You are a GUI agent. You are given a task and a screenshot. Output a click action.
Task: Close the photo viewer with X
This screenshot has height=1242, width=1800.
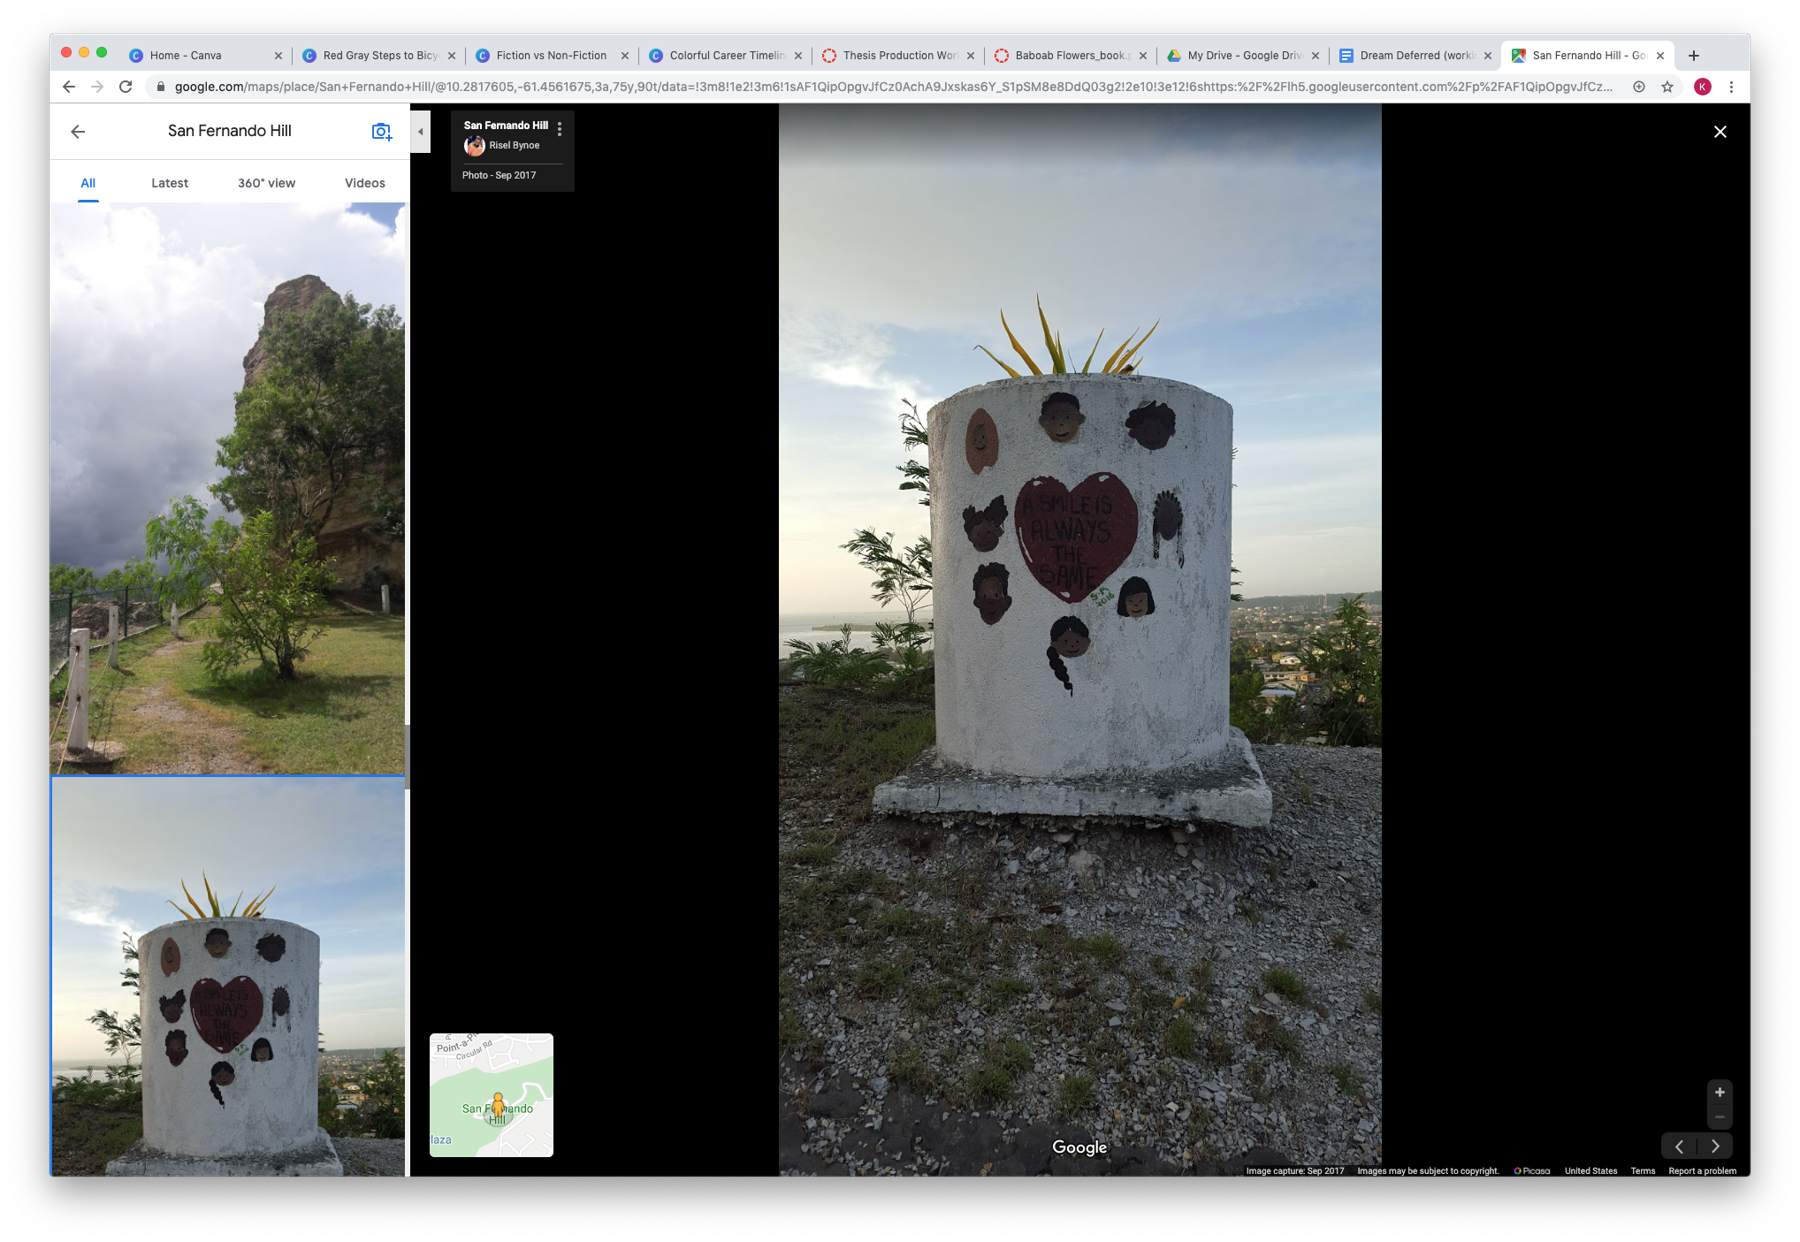pos(1720,131)
